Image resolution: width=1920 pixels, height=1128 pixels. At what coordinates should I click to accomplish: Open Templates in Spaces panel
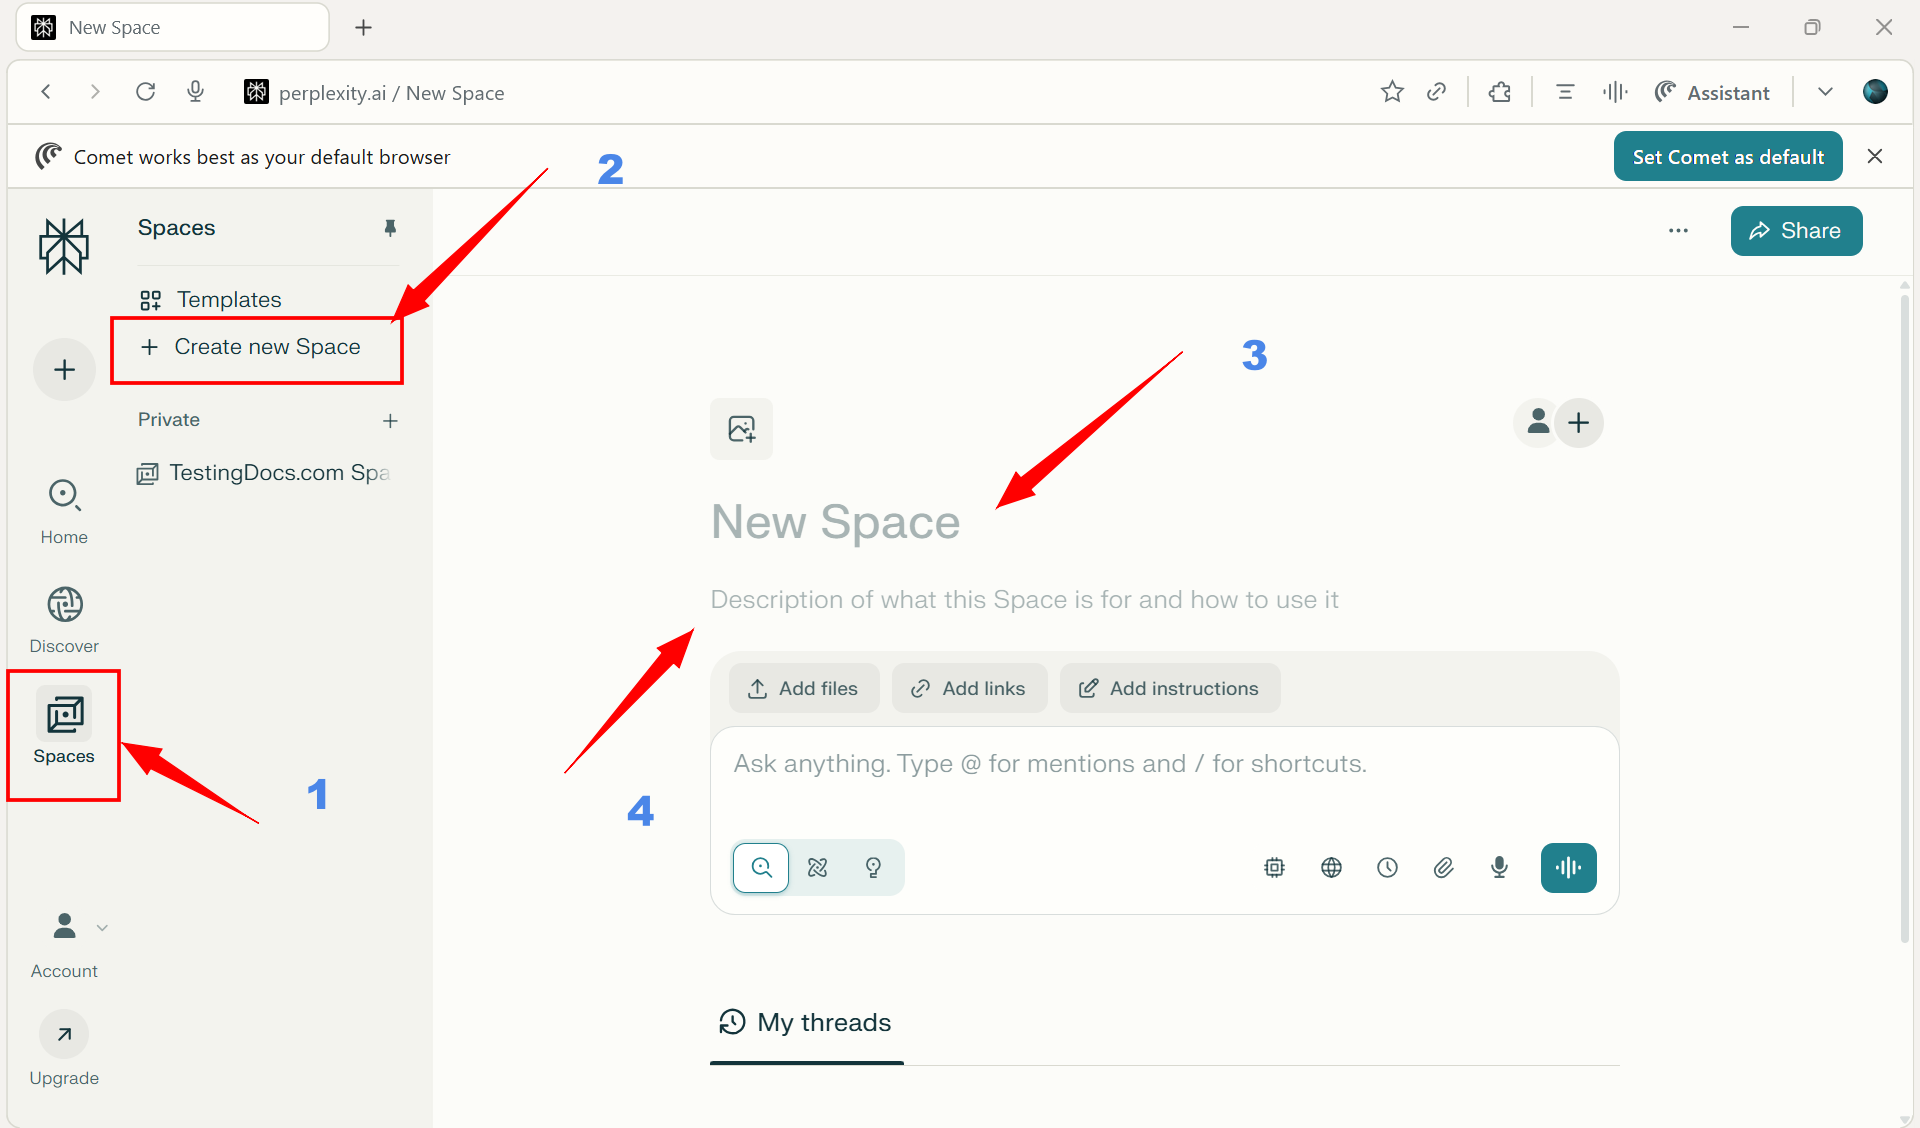[228, 299]
